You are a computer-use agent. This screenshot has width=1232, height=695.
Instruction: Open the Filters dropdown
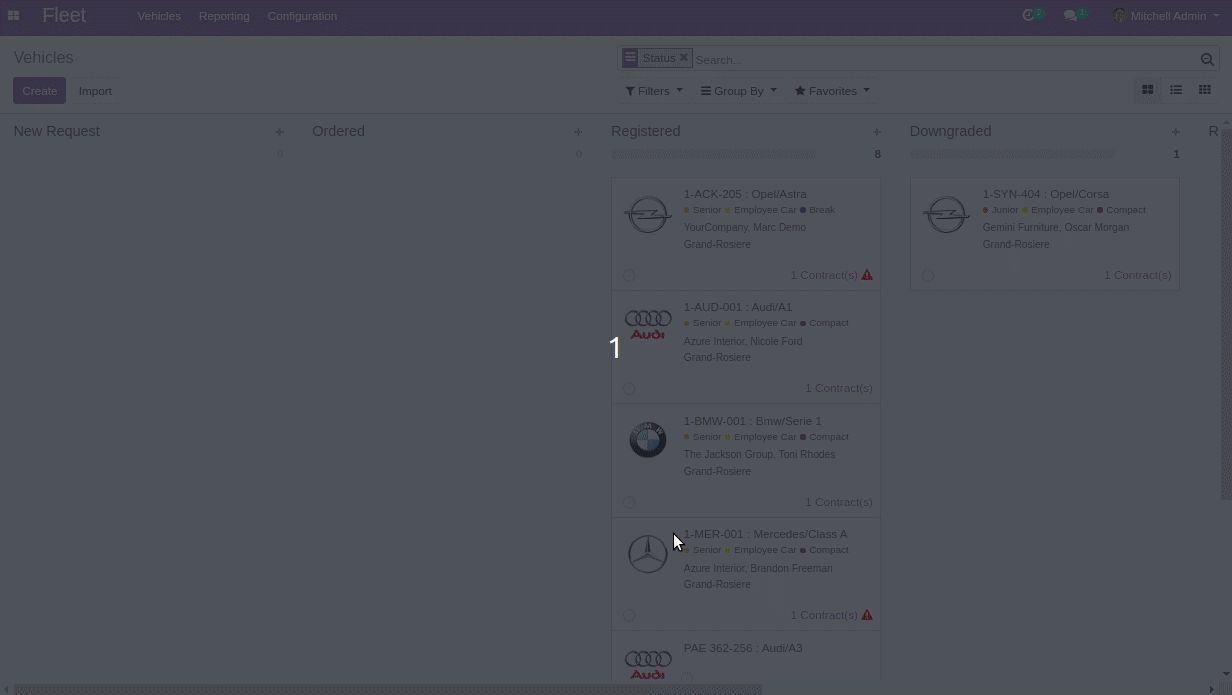click(654, 91)
